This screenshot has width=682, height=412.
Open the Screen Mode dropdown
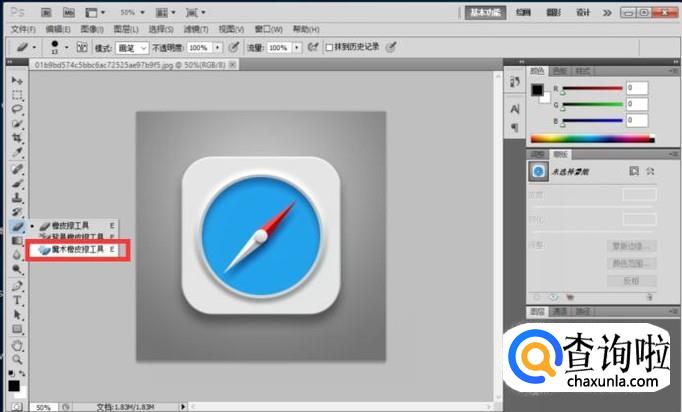coord(196,13)
